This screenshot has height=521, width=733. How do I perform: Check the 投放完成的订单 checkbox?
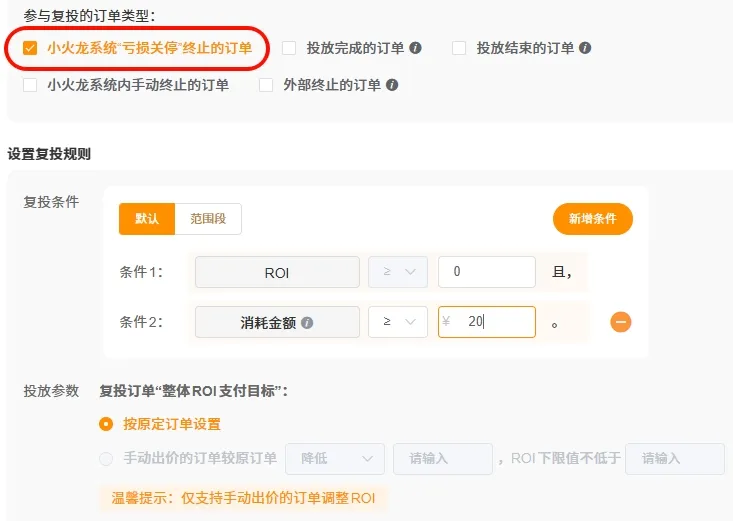click(289, 48)
